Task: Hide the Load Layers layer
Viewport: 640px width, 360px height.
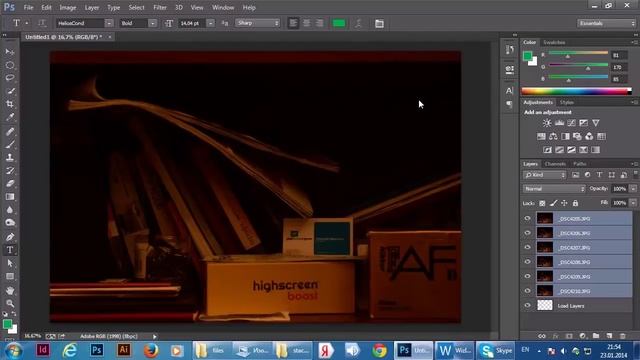Action: click(x=527, y=305)
